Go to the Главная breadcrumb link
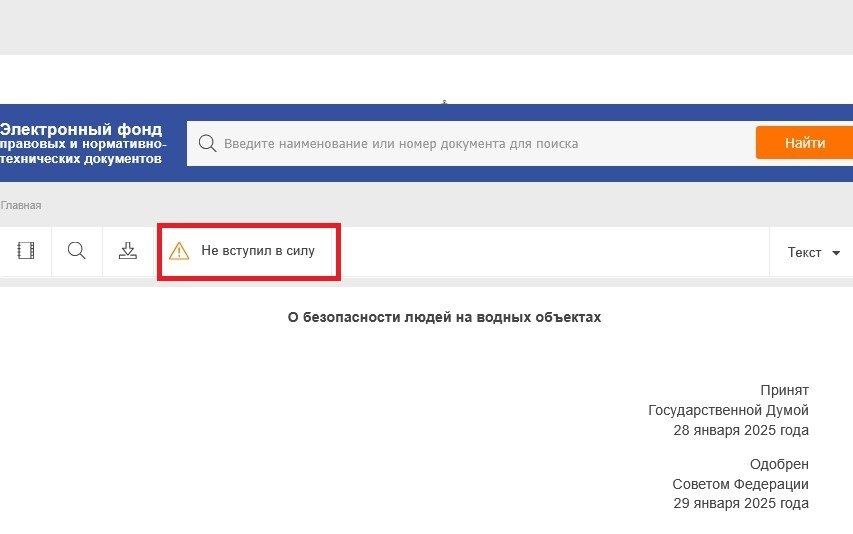853x534 pixels. (x=21, y=205)
